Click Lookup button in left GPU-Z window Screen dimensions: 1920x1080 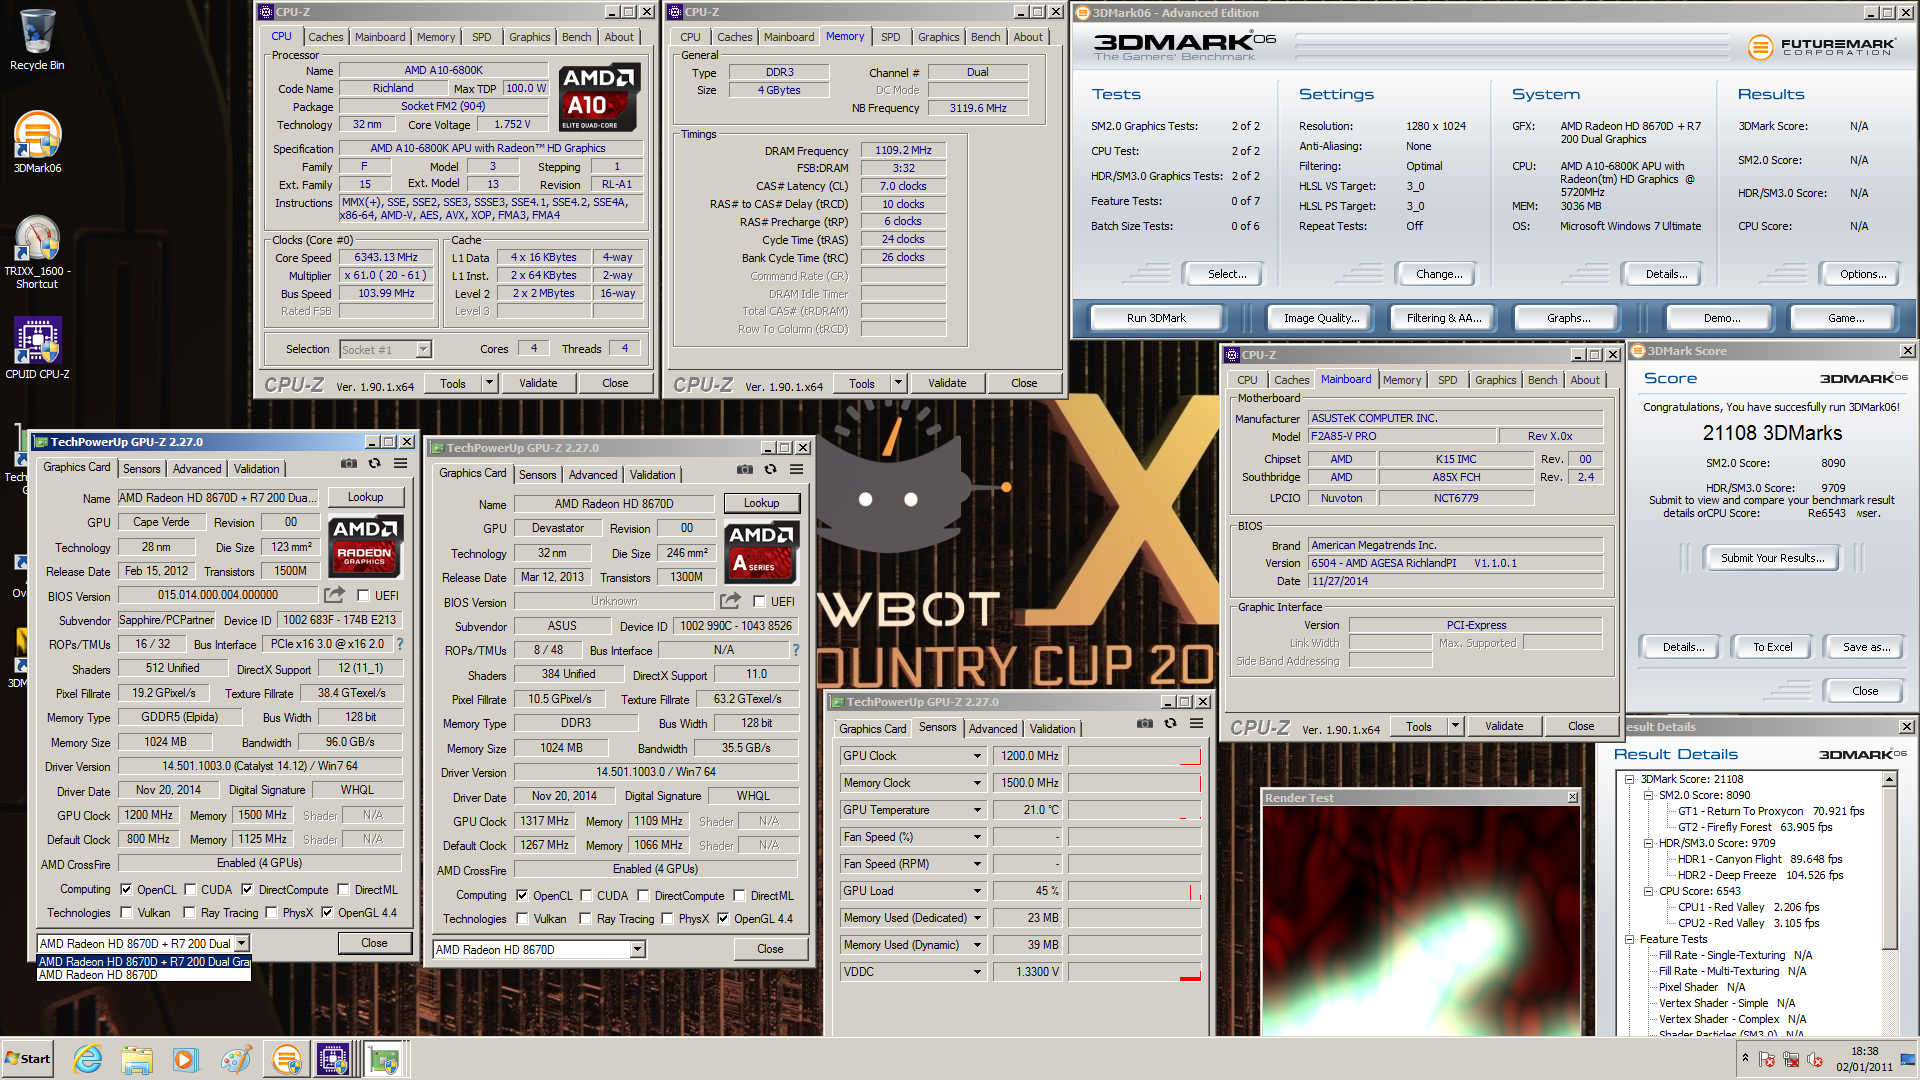pos(365,497)
